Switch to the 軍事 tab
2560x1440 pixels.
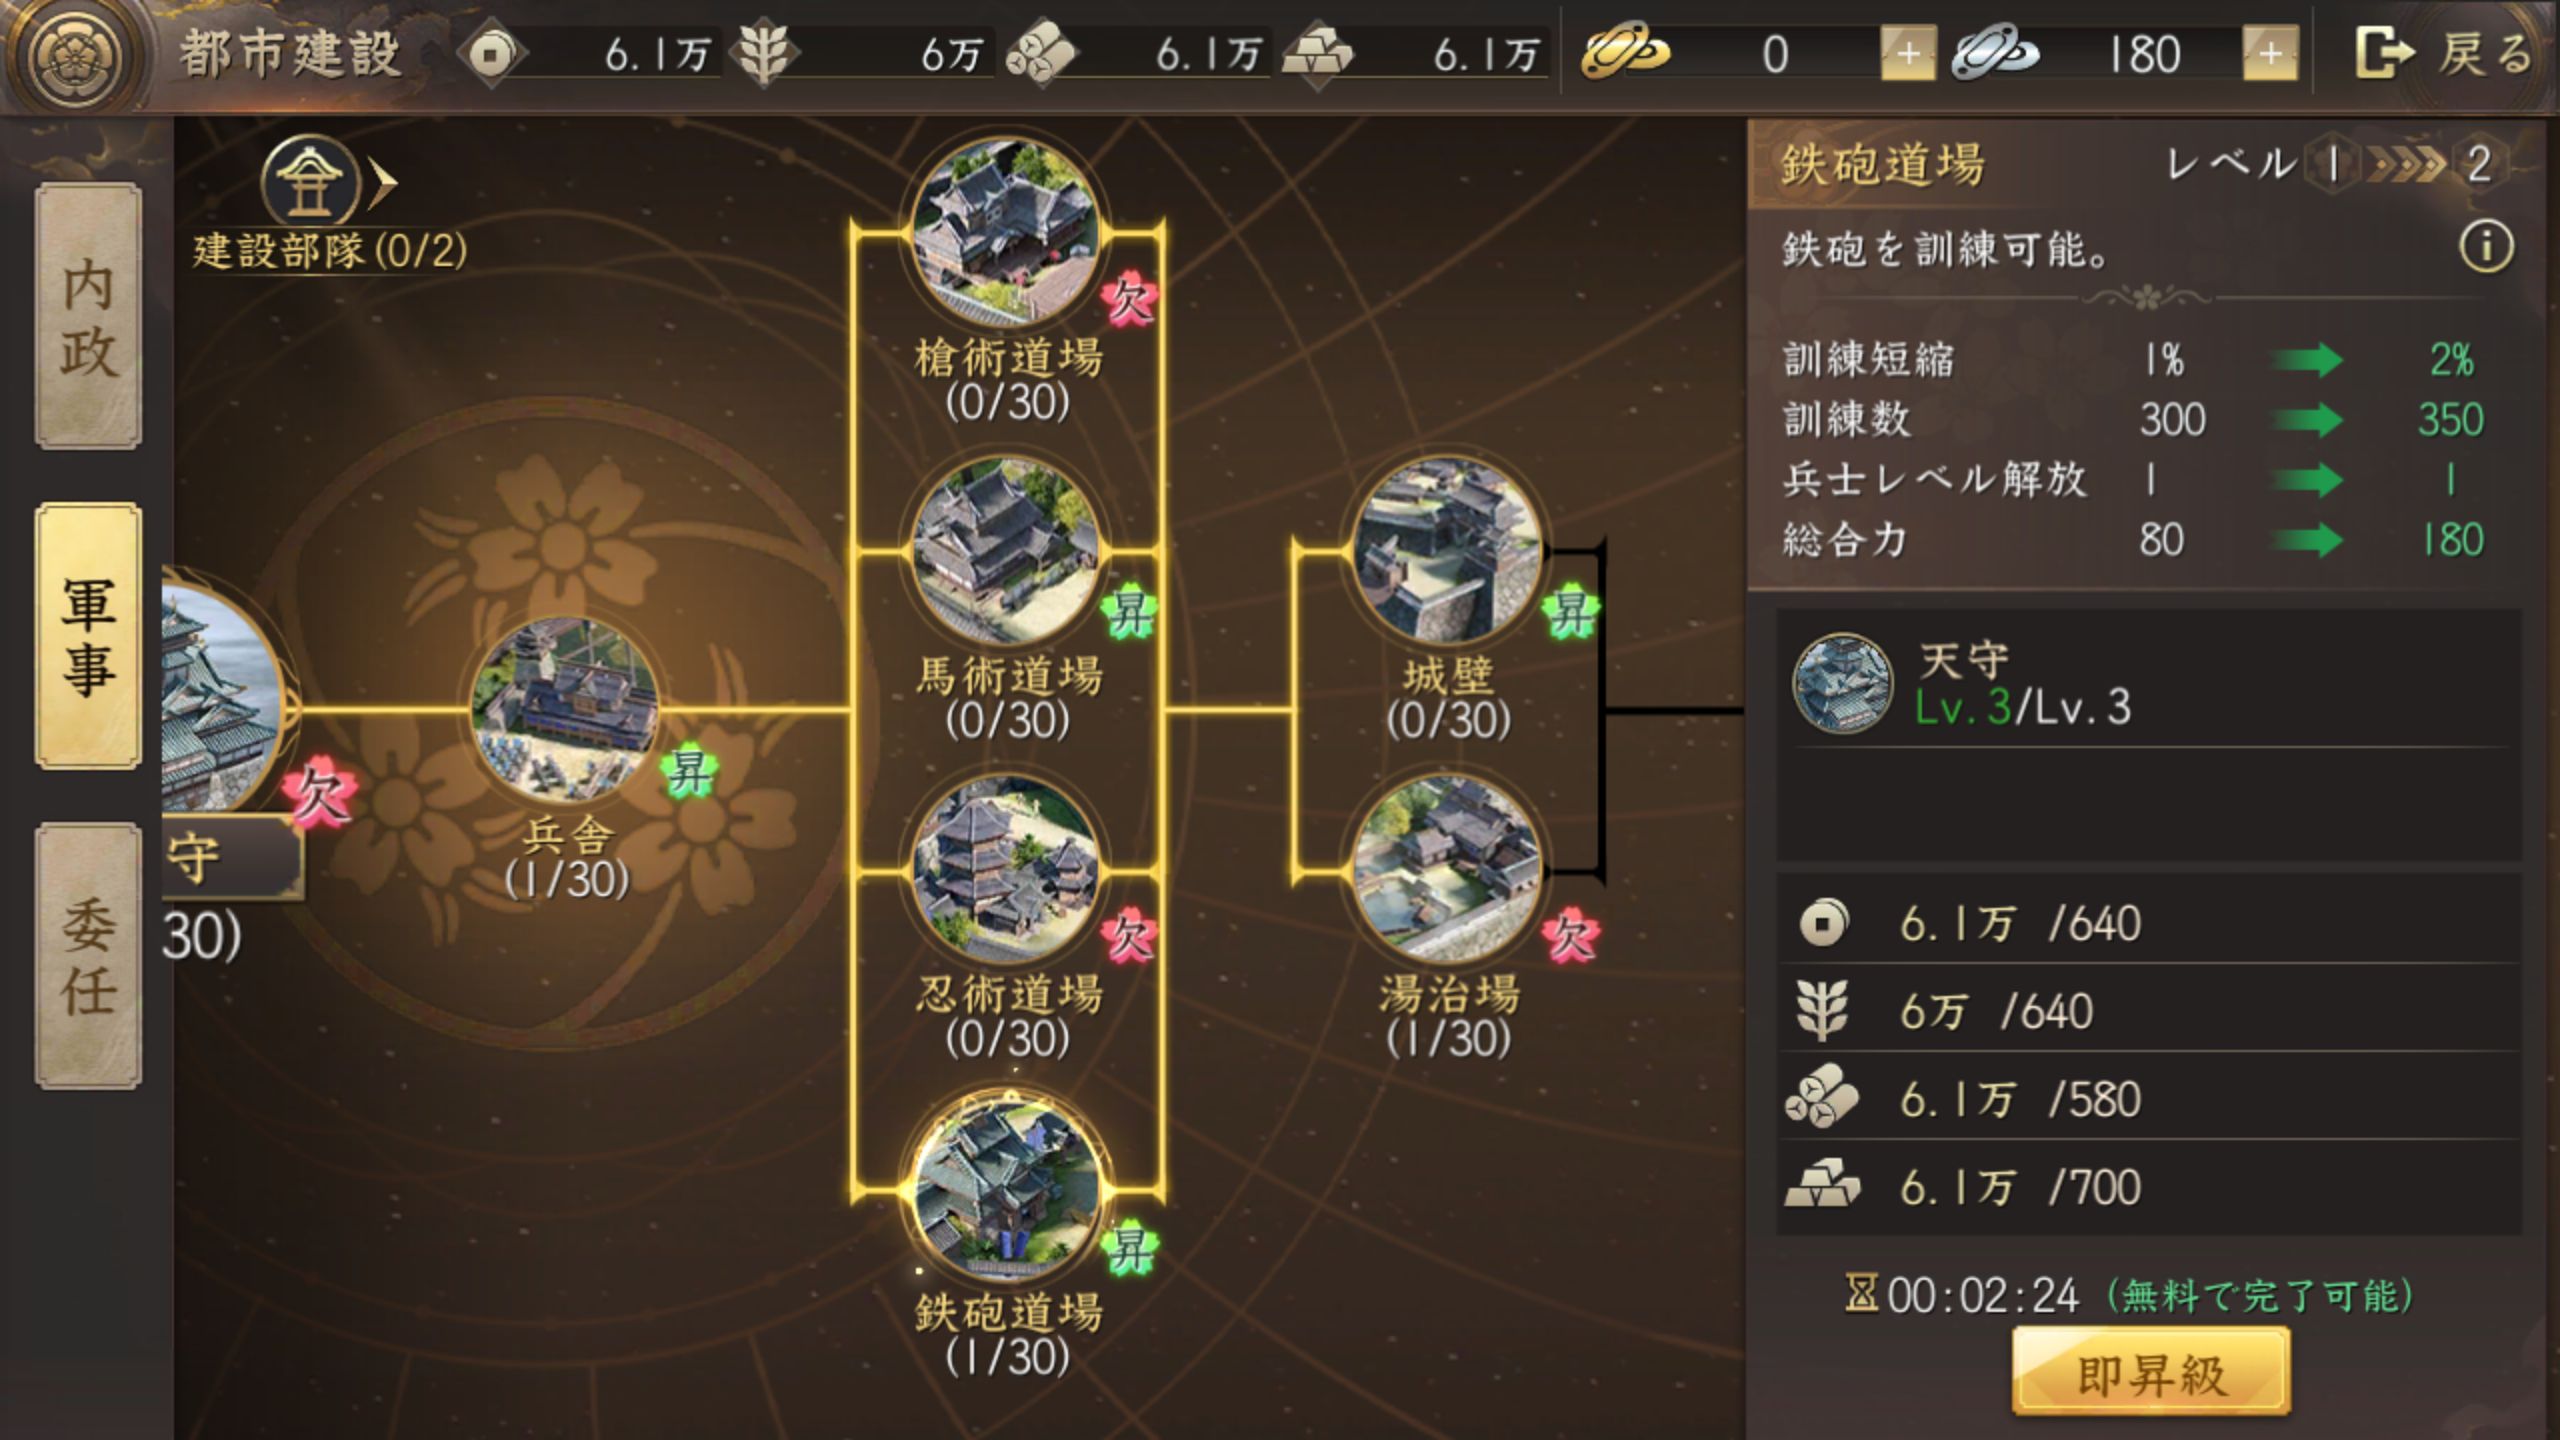click(x=88, y=636)
